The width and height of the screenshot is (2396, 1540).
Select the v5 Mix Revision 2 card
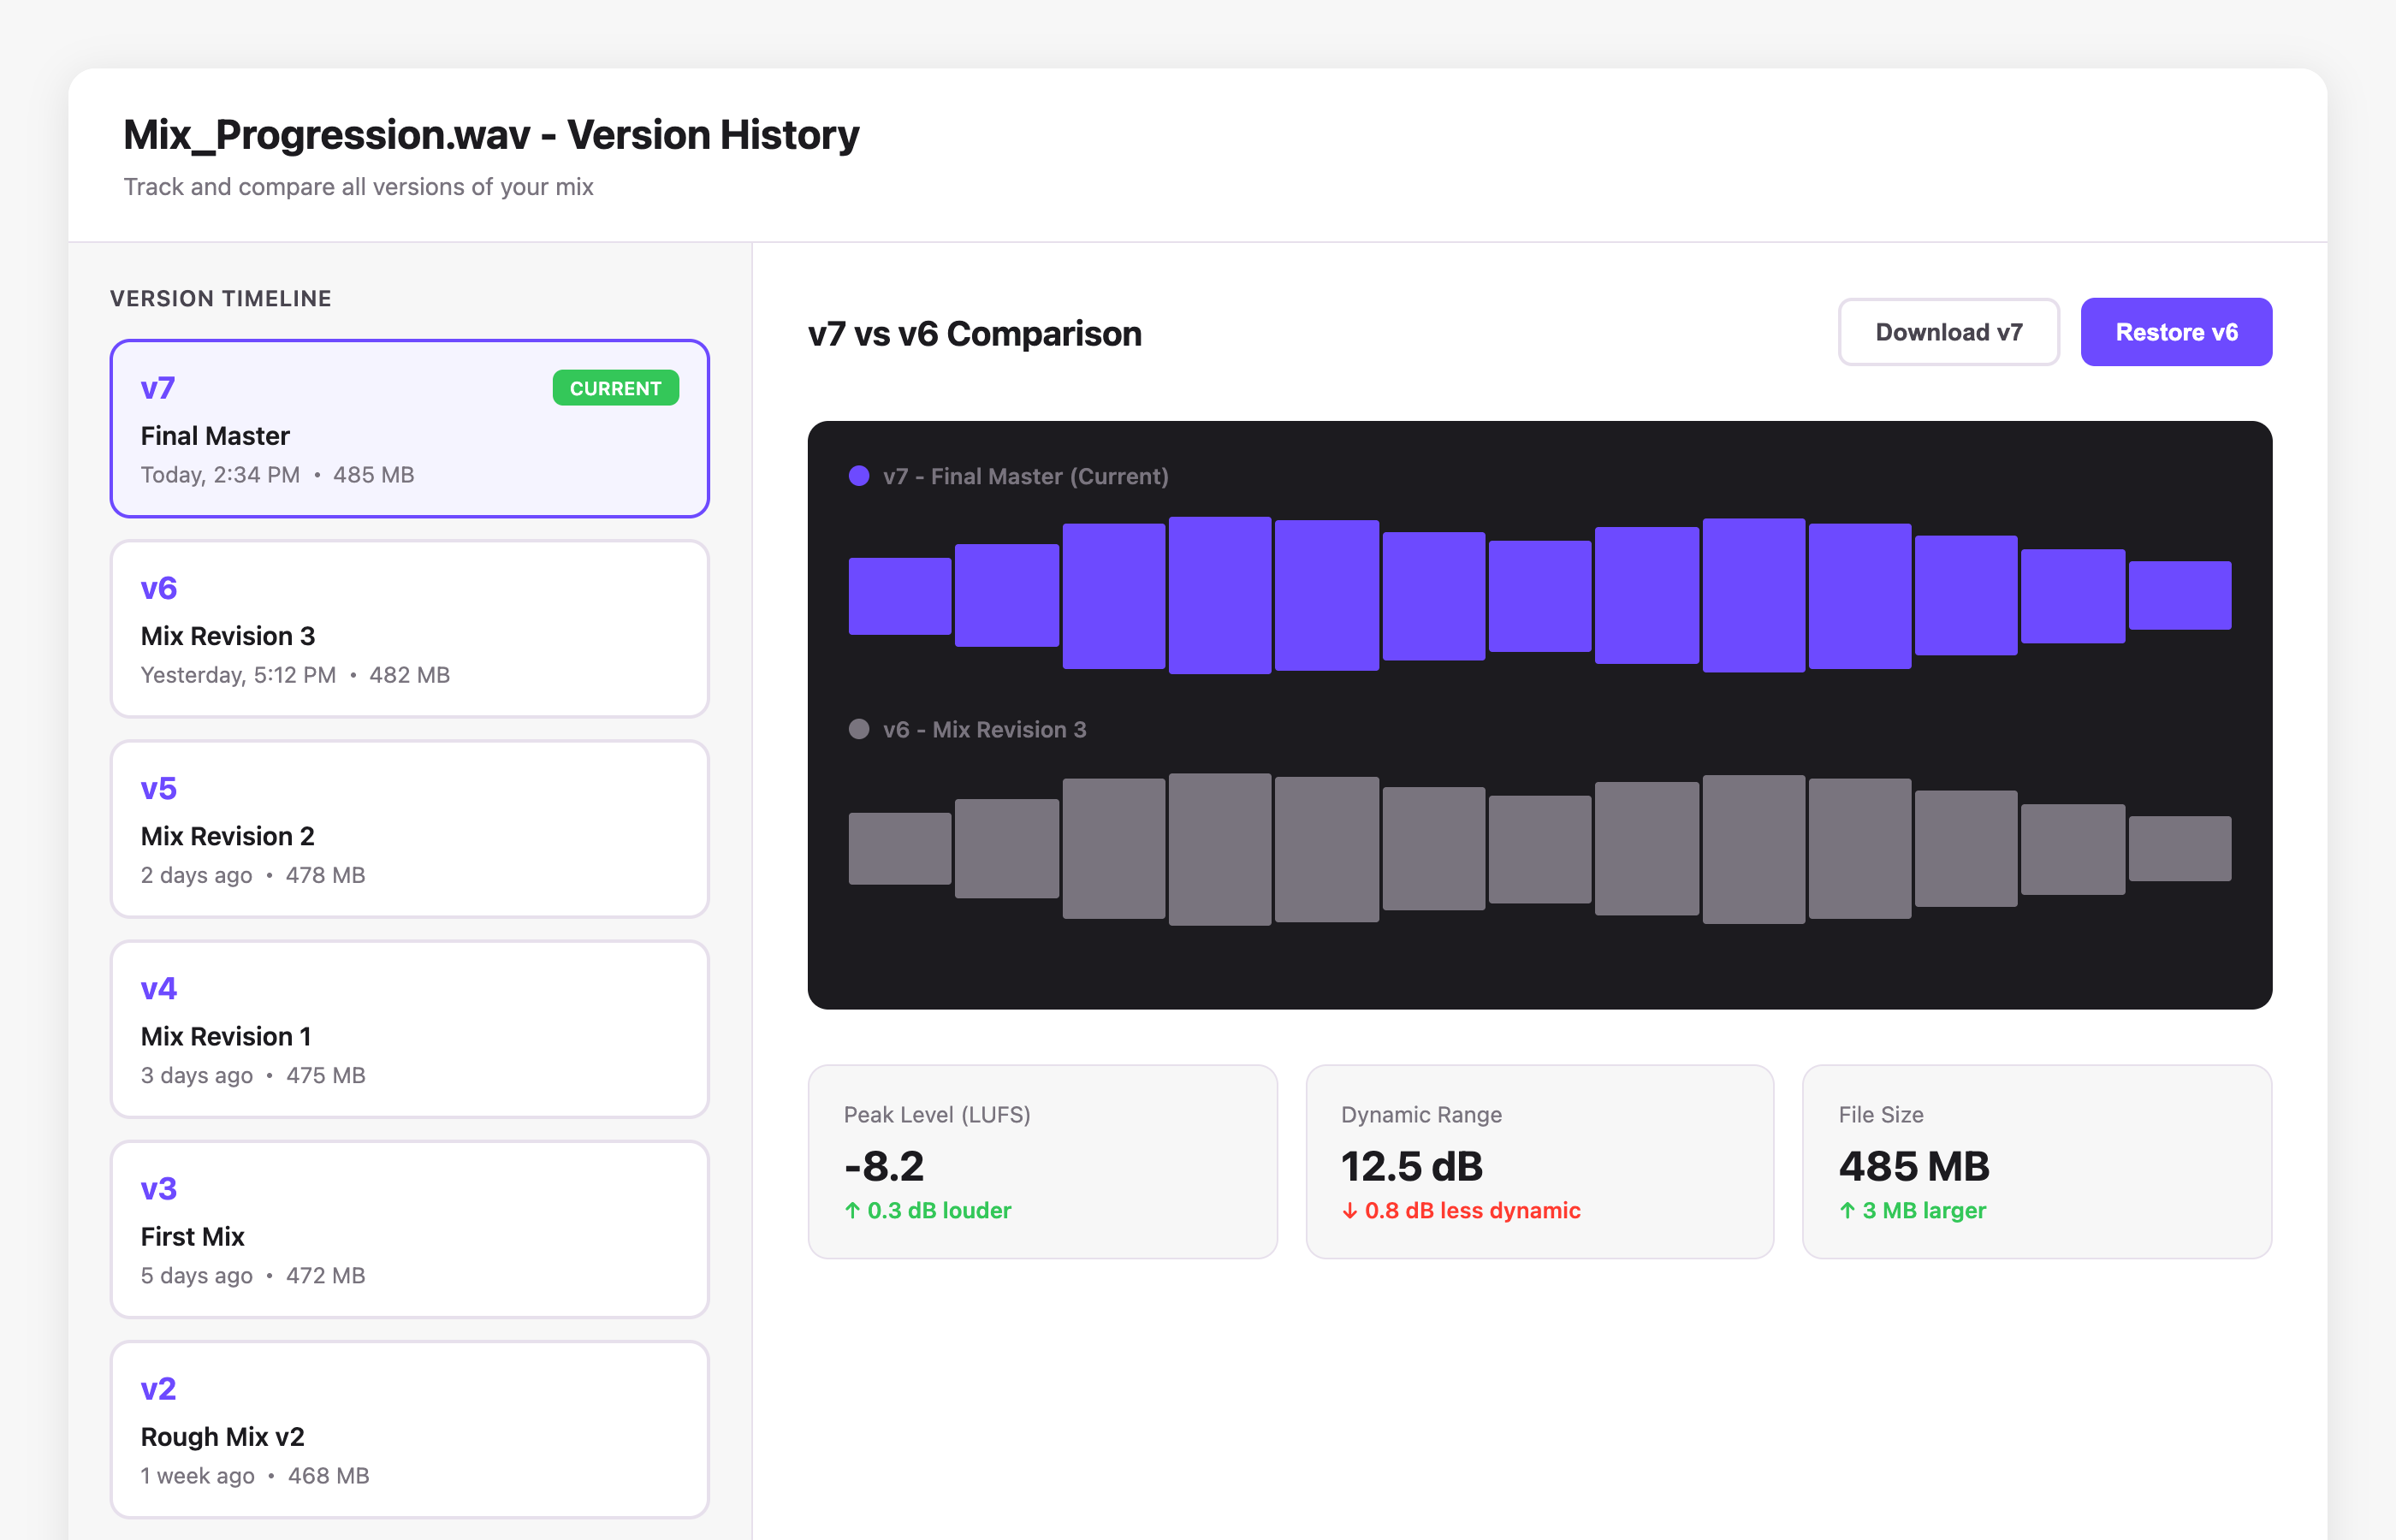pyautogui.click(x=409, y=829)
